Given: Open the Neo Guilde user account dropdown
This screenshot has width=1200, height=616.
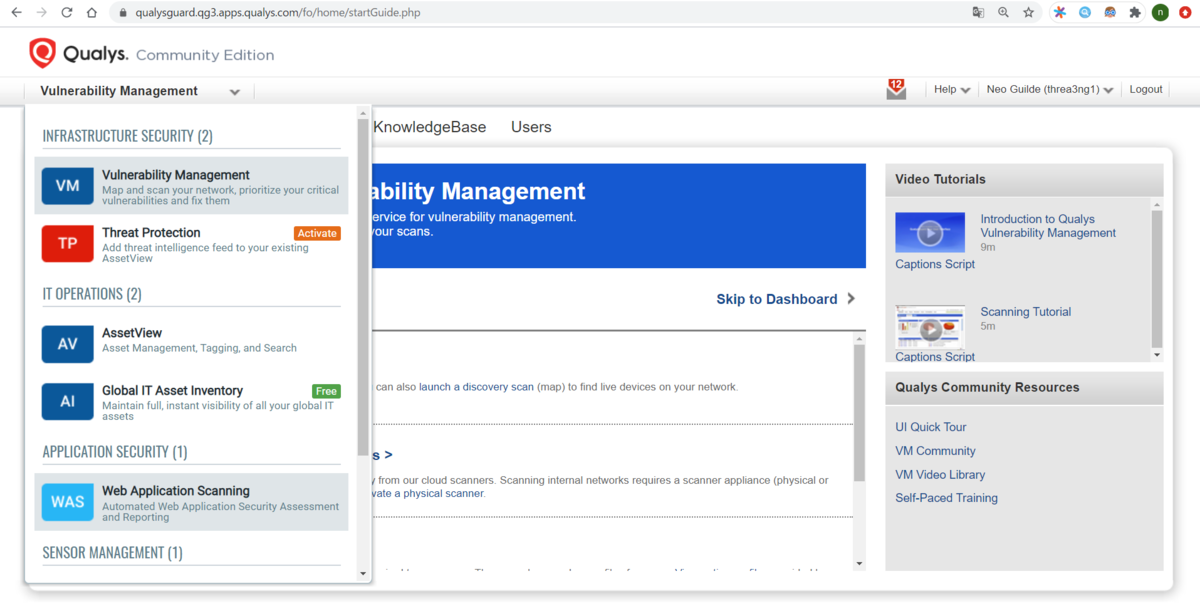Looking at the screenshot, I should 1050,89.
